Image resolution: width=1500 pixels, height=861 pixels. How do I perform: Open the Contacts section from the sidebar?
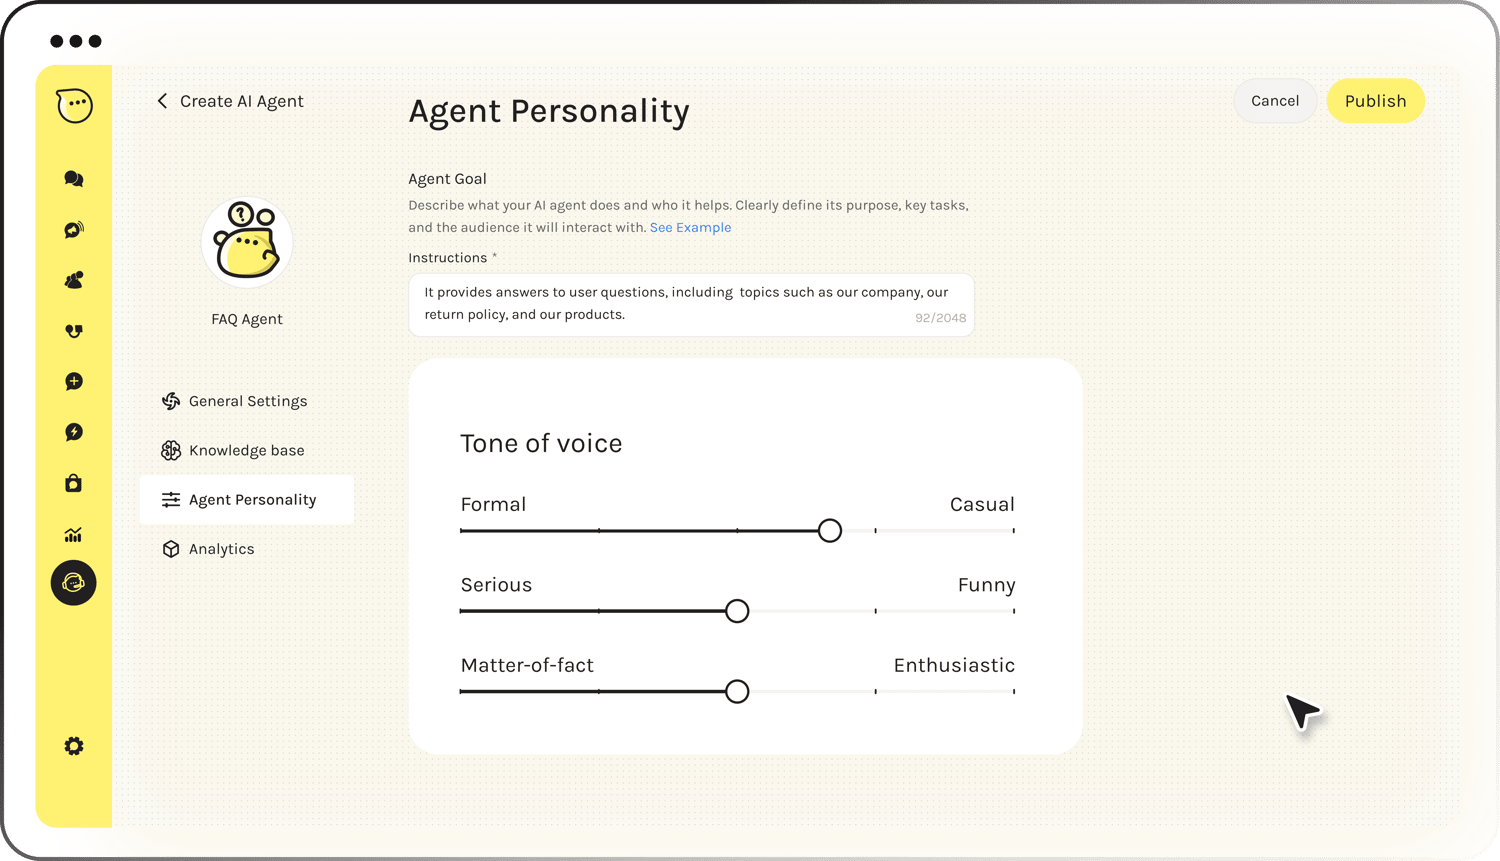[x=73, y=280]
